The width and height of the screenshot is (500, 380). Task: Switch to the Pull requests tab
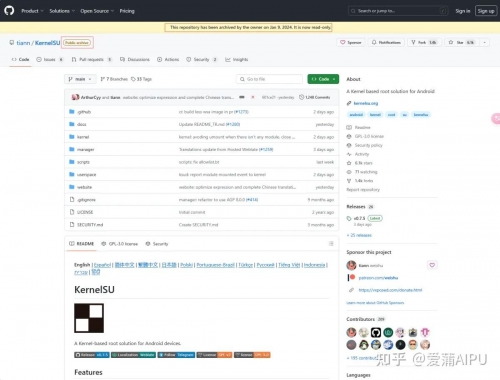click(x=91, y=59)
